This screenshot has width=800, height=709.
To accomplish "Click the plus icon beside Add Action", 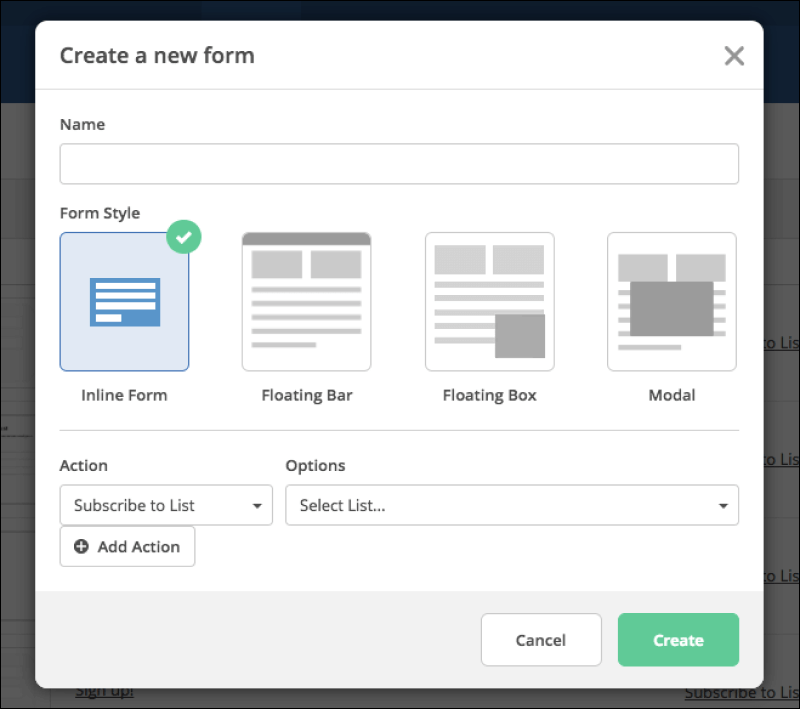I will (x=81, y=546).
